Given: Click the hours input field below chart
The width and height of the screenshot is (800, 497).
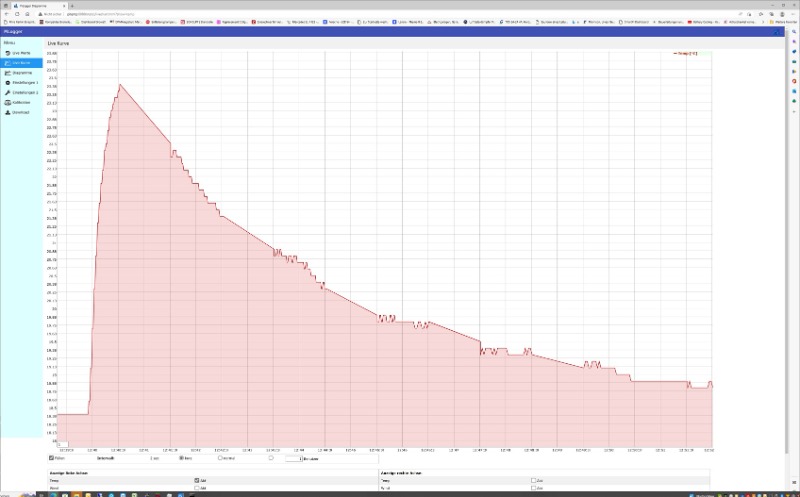Looking at the screenshot, I should (293, 458).
